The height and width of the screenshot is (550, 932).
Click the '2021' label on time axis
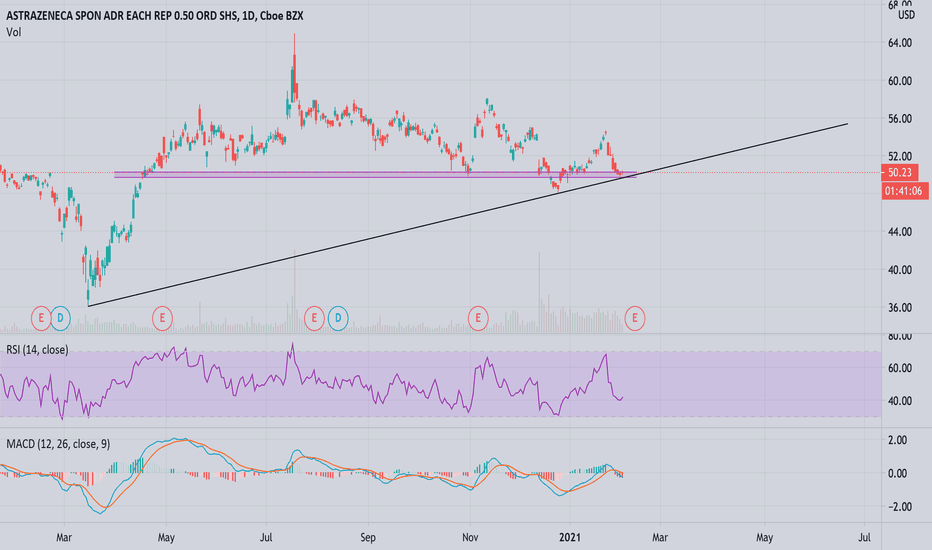pyautogui.click(x=570, y=538)
